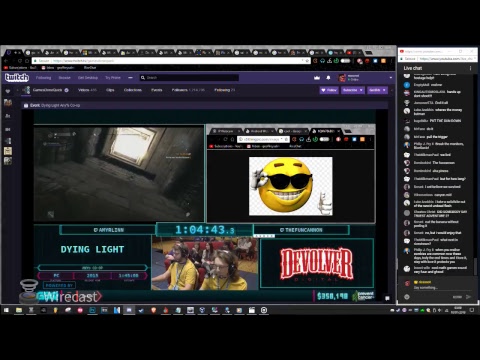Switch to the Clips tab

click(x=110, y=90)
